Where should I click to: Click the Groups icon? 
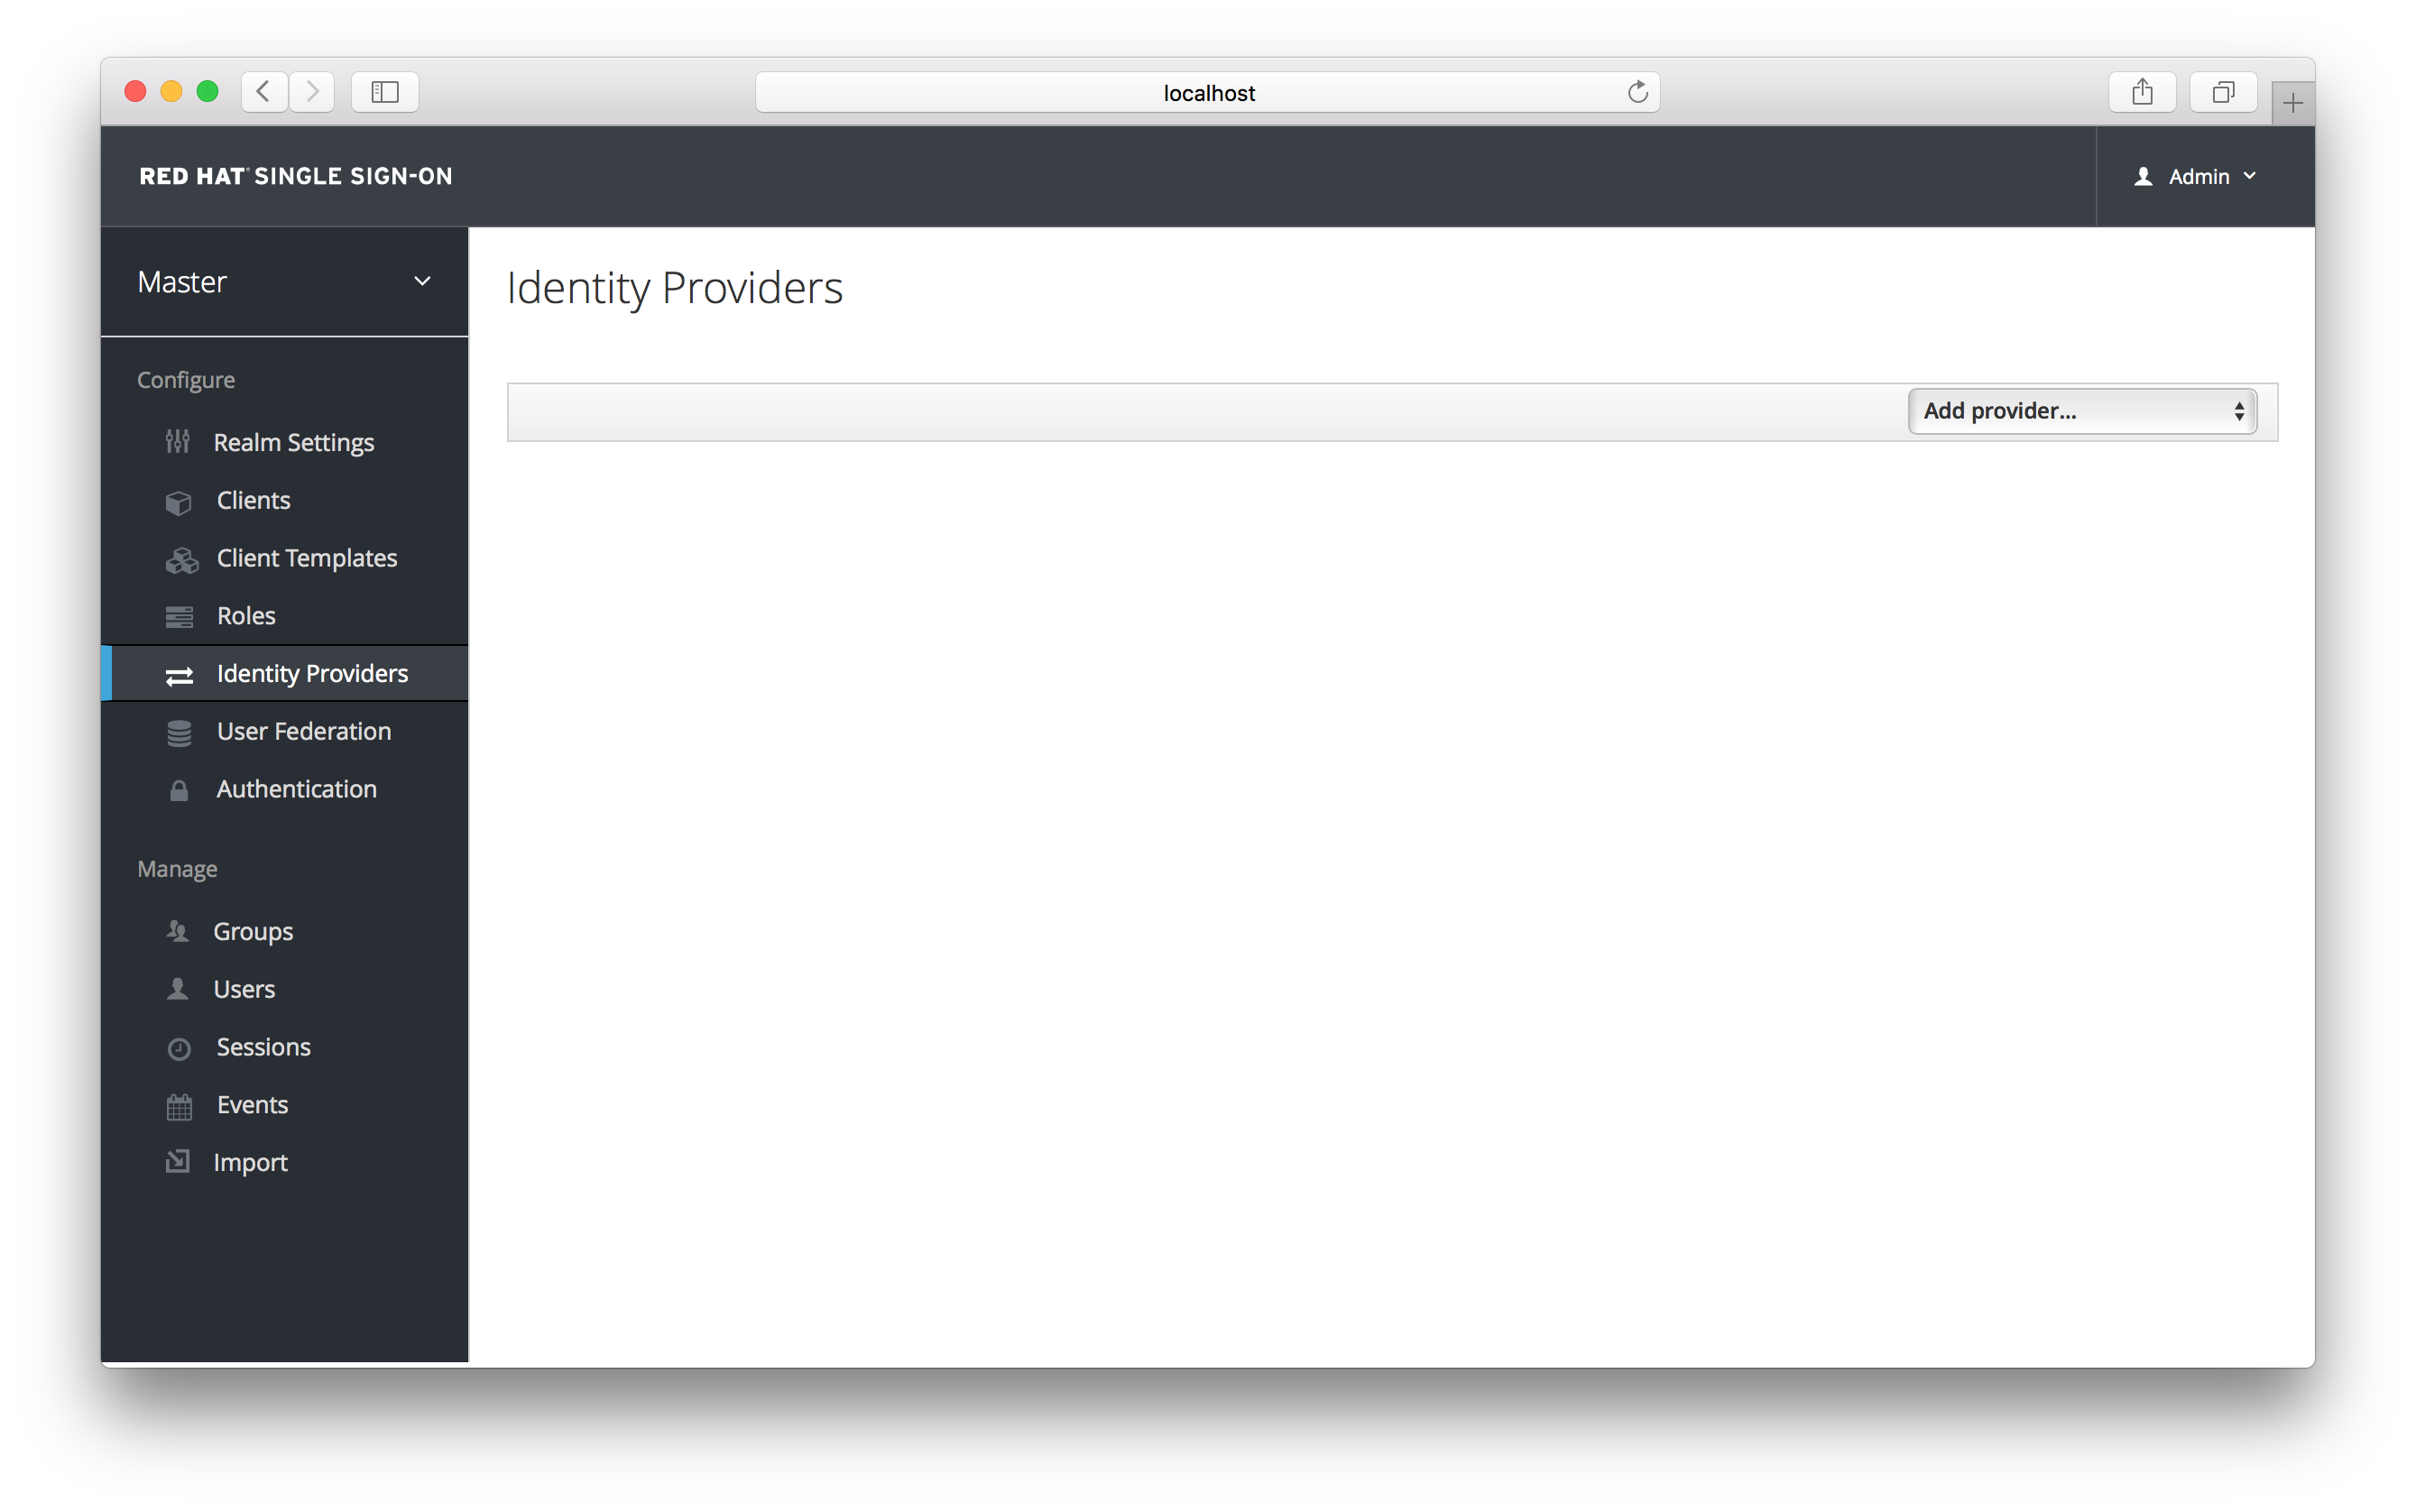[x=178, y=932]
